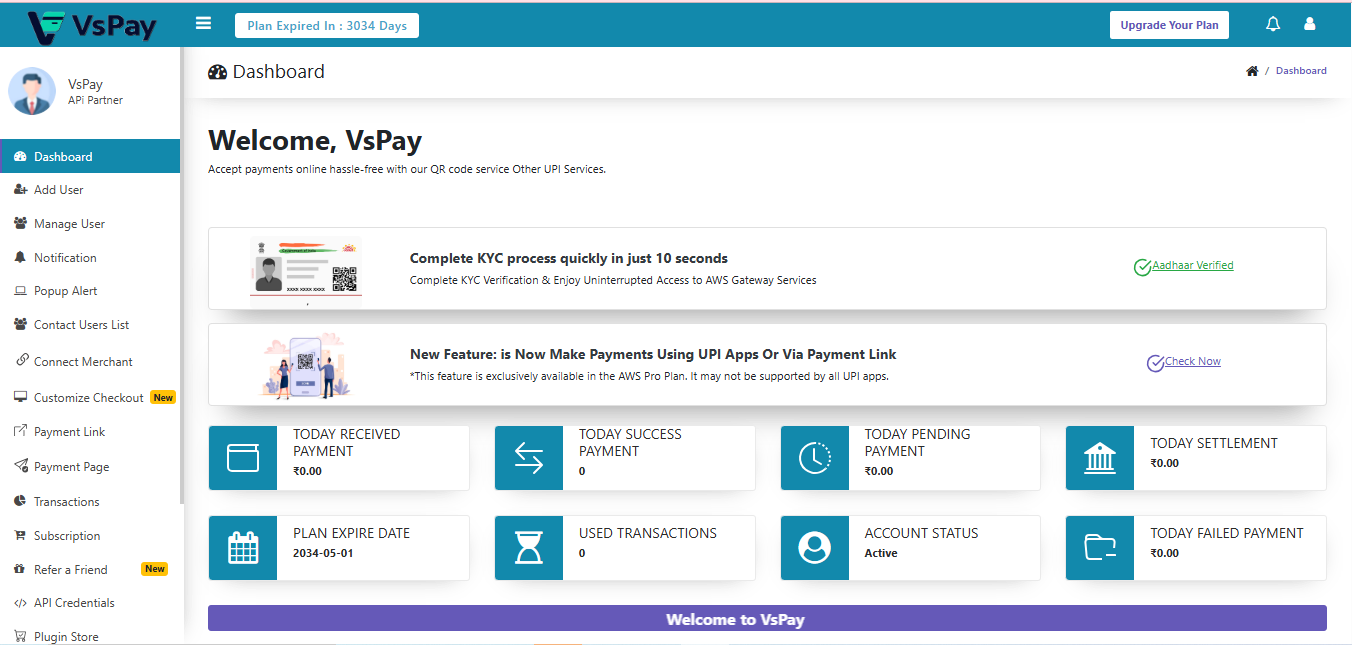
Task: Click the hamburger menu toggle icon
Action: pyautogui.click(x=204, y=24)
